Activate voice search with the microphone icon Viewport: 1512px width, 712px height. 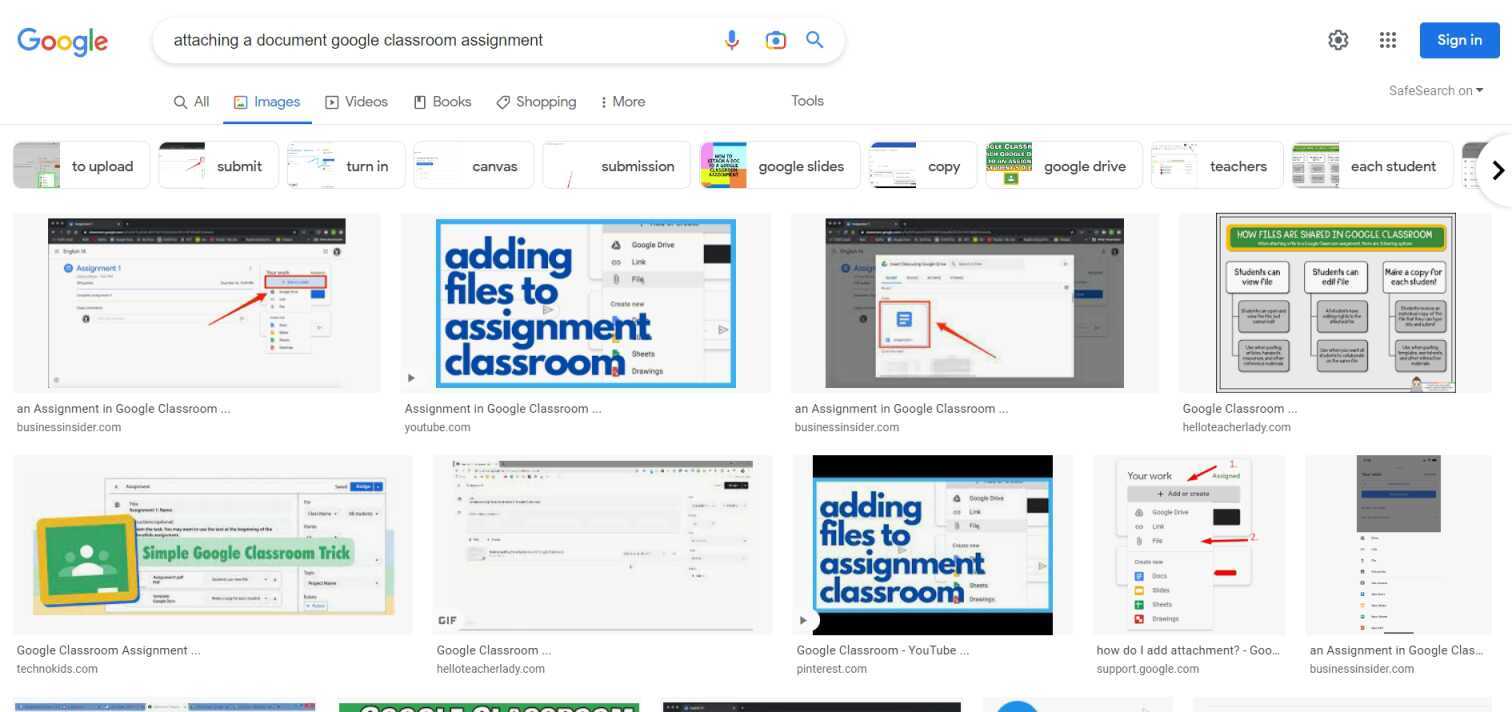(731, 40)
